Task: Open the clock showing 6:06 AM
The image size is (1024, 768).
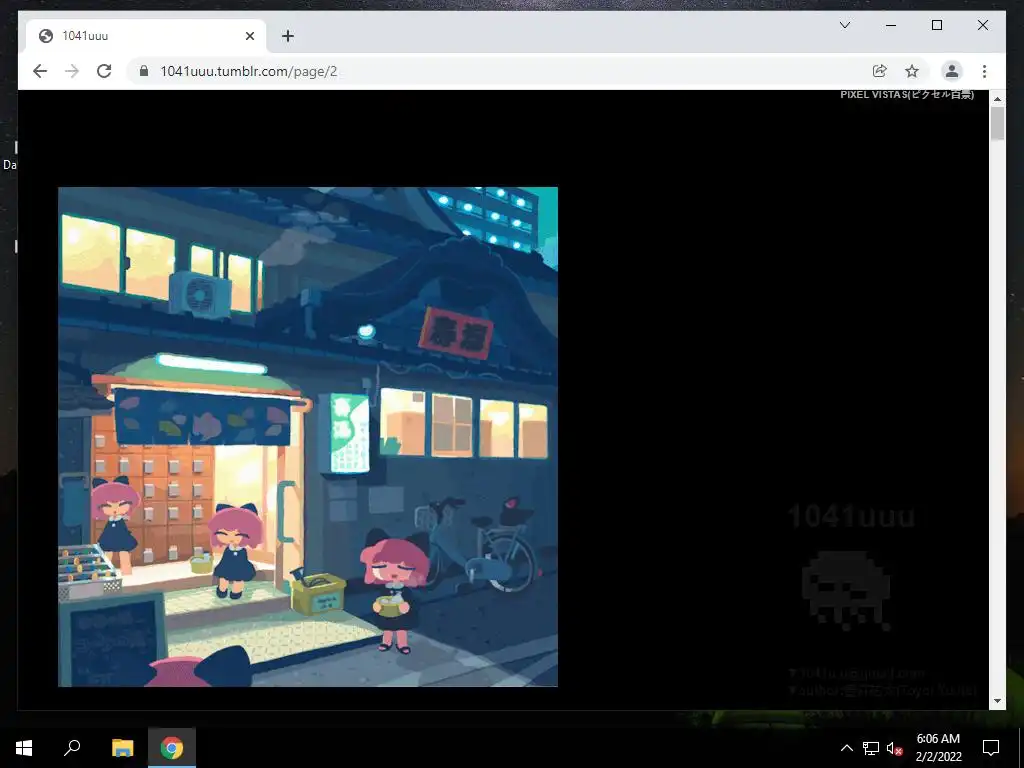Action: 938,748
